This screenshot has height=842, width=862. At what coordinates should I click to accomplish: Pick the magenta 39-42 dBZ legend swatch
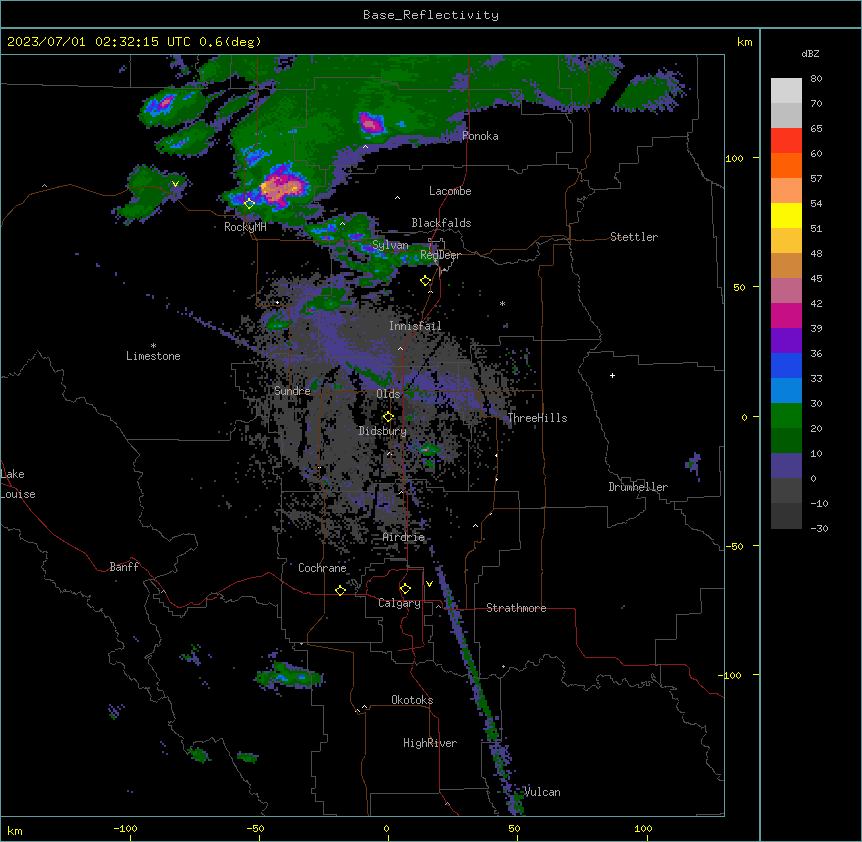click(x=786, y=315)
